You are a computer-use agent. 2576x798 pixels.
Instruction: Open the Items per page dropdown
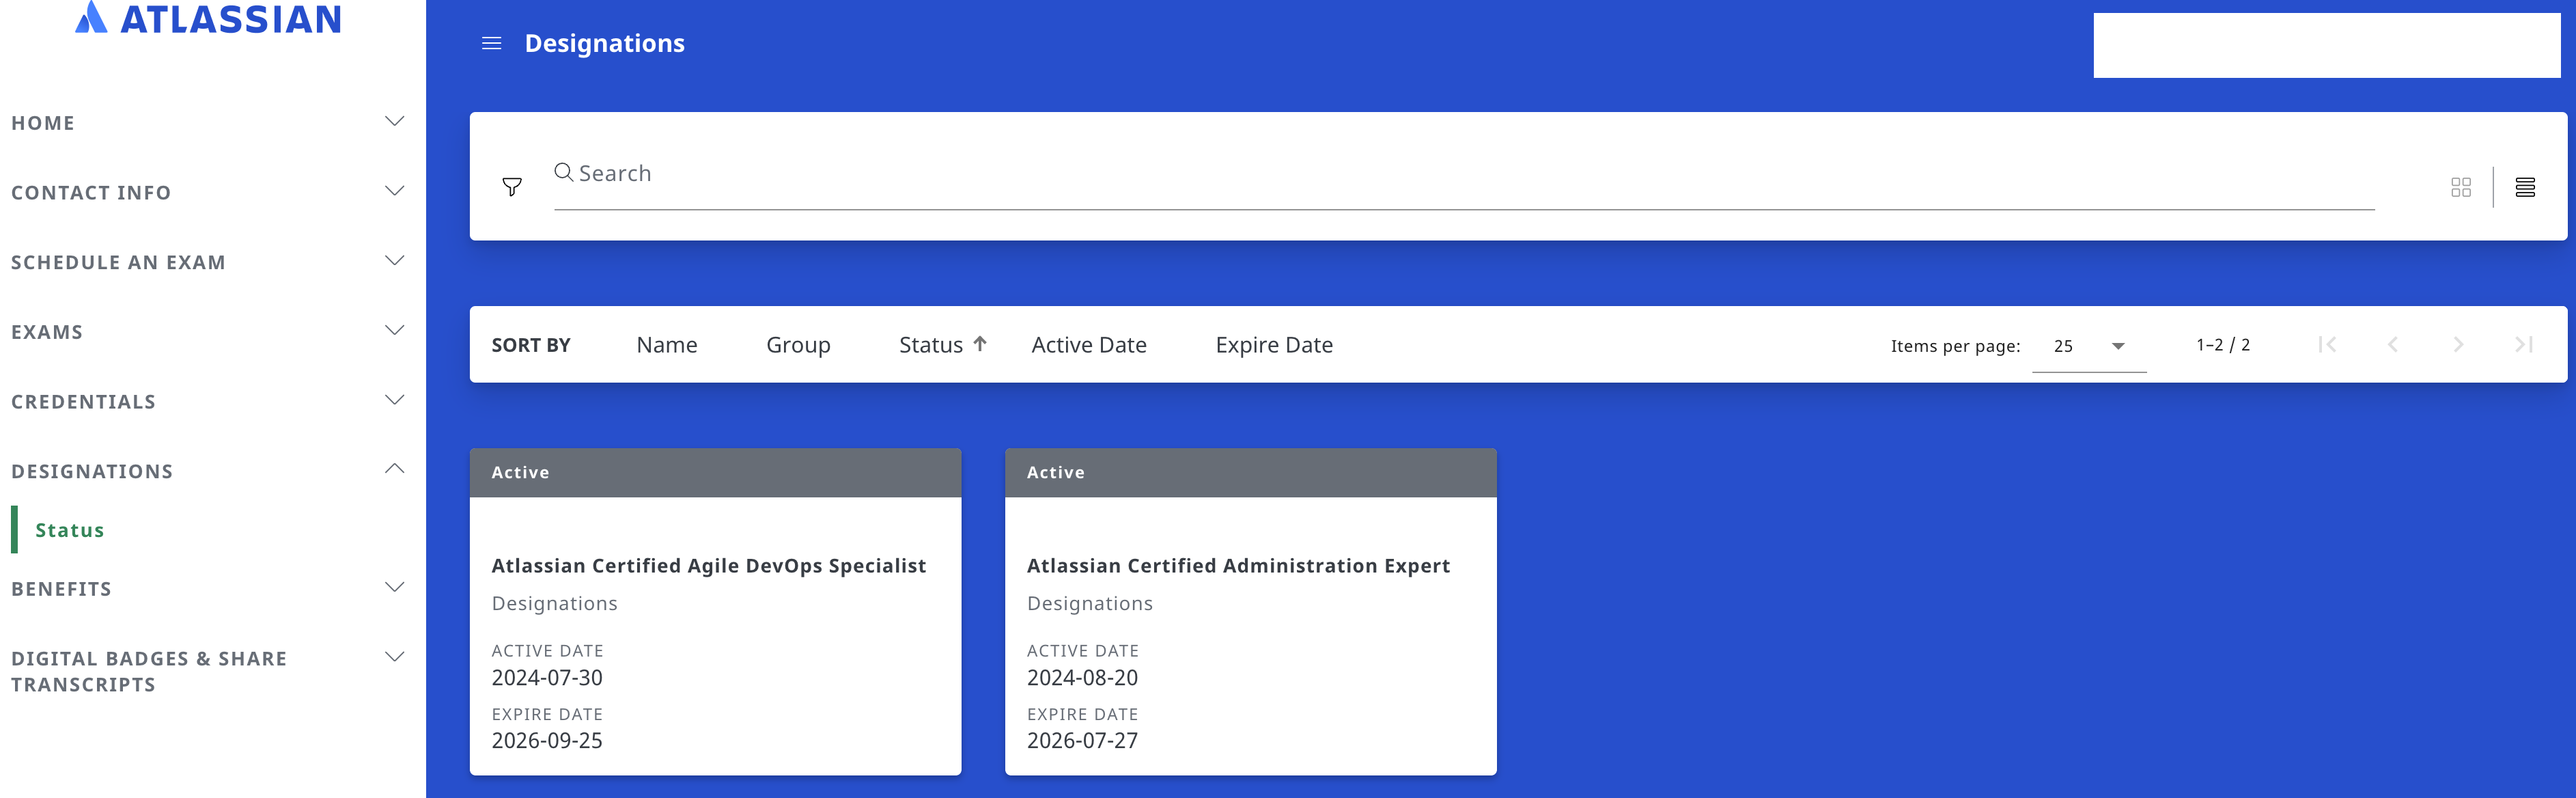click(x=2088, y=346)
